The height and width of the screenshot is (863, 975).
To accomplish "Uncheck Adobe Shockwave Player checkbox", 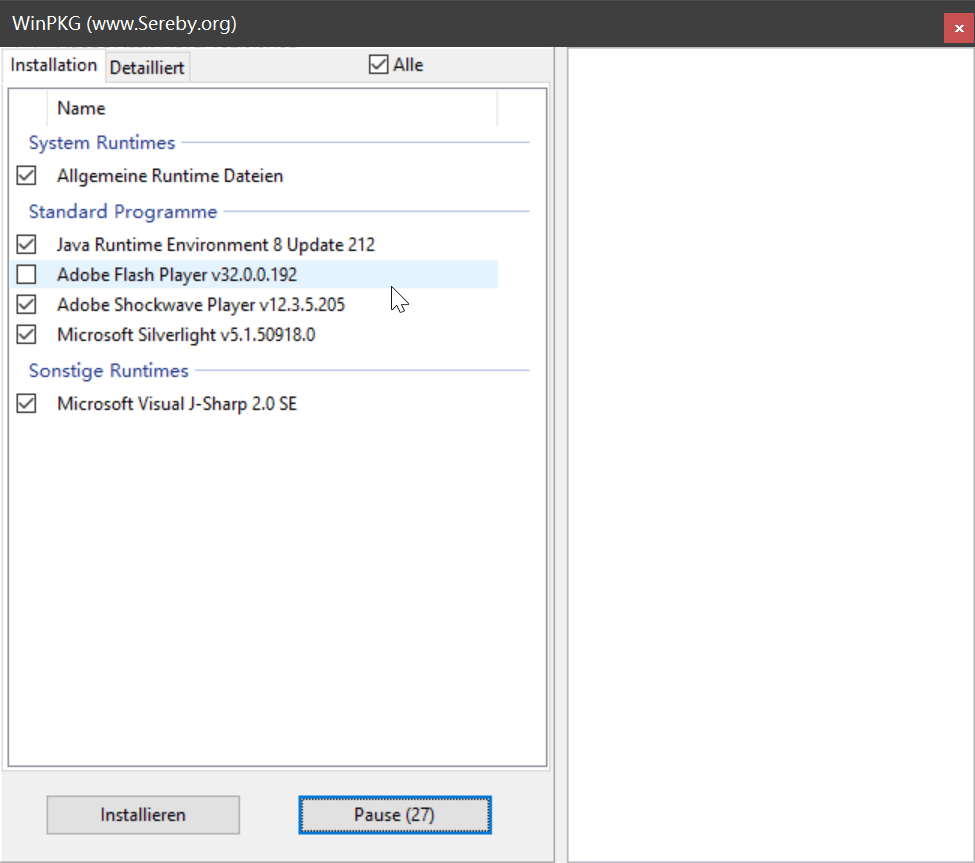I will [26, 304].
